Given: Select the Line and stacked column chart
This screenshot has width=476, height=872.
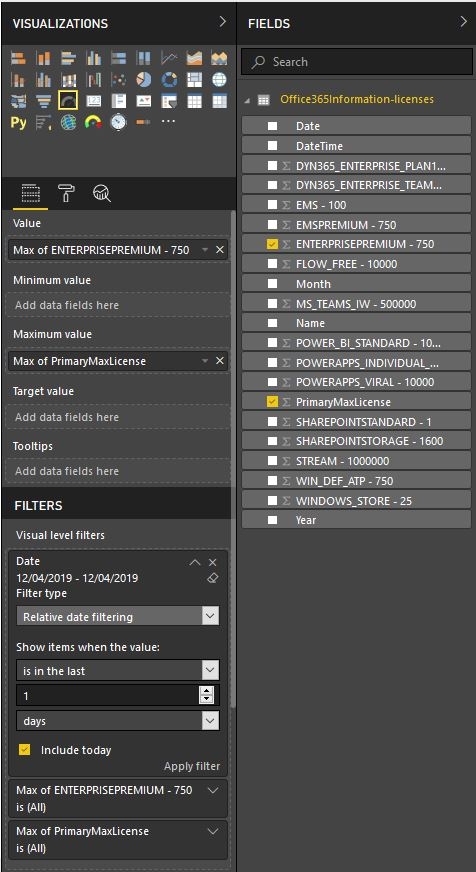Looking at the screenshot, I should tap(18, 80).
